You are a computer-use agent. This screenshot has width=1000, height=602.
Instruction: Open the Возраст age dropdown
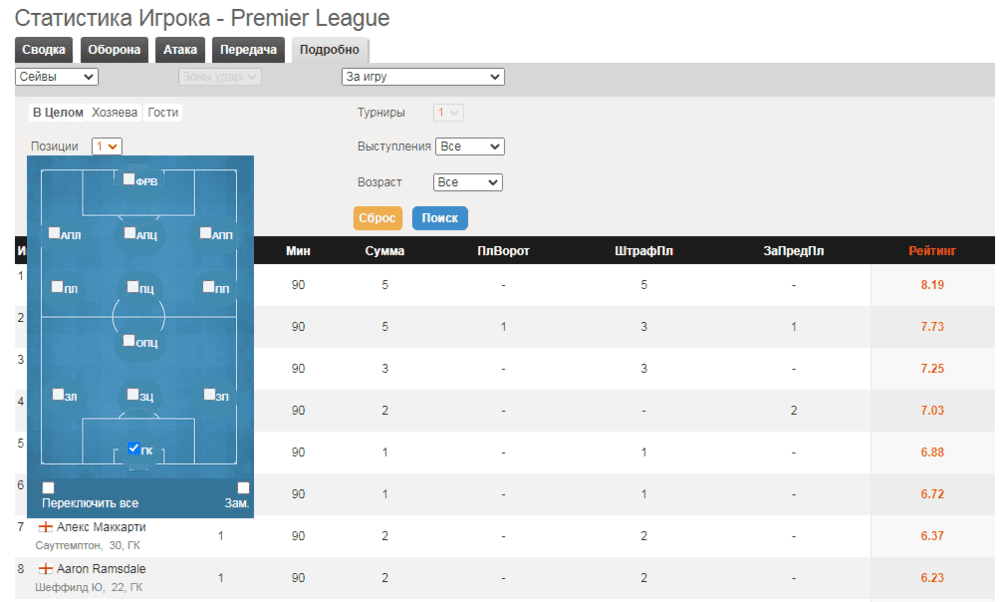(x=467, y=183)
